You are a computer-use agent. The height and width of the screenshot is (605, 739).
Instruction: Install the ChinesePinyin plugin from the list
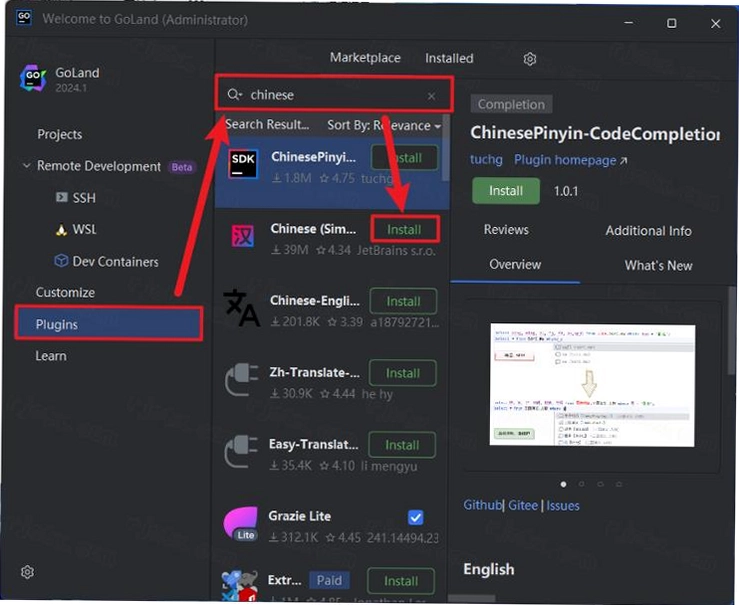click(x=404, y=158)
